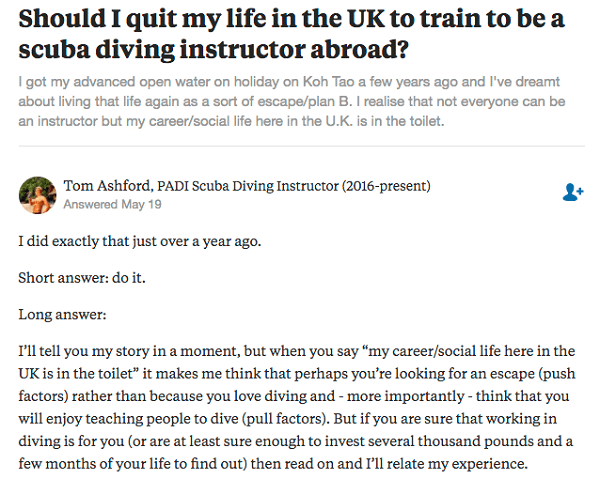Click 'scuba diving instructor abroad?' in the heading
The width and height of the screenshot is (600, 479).
click(x=214, y=49)
